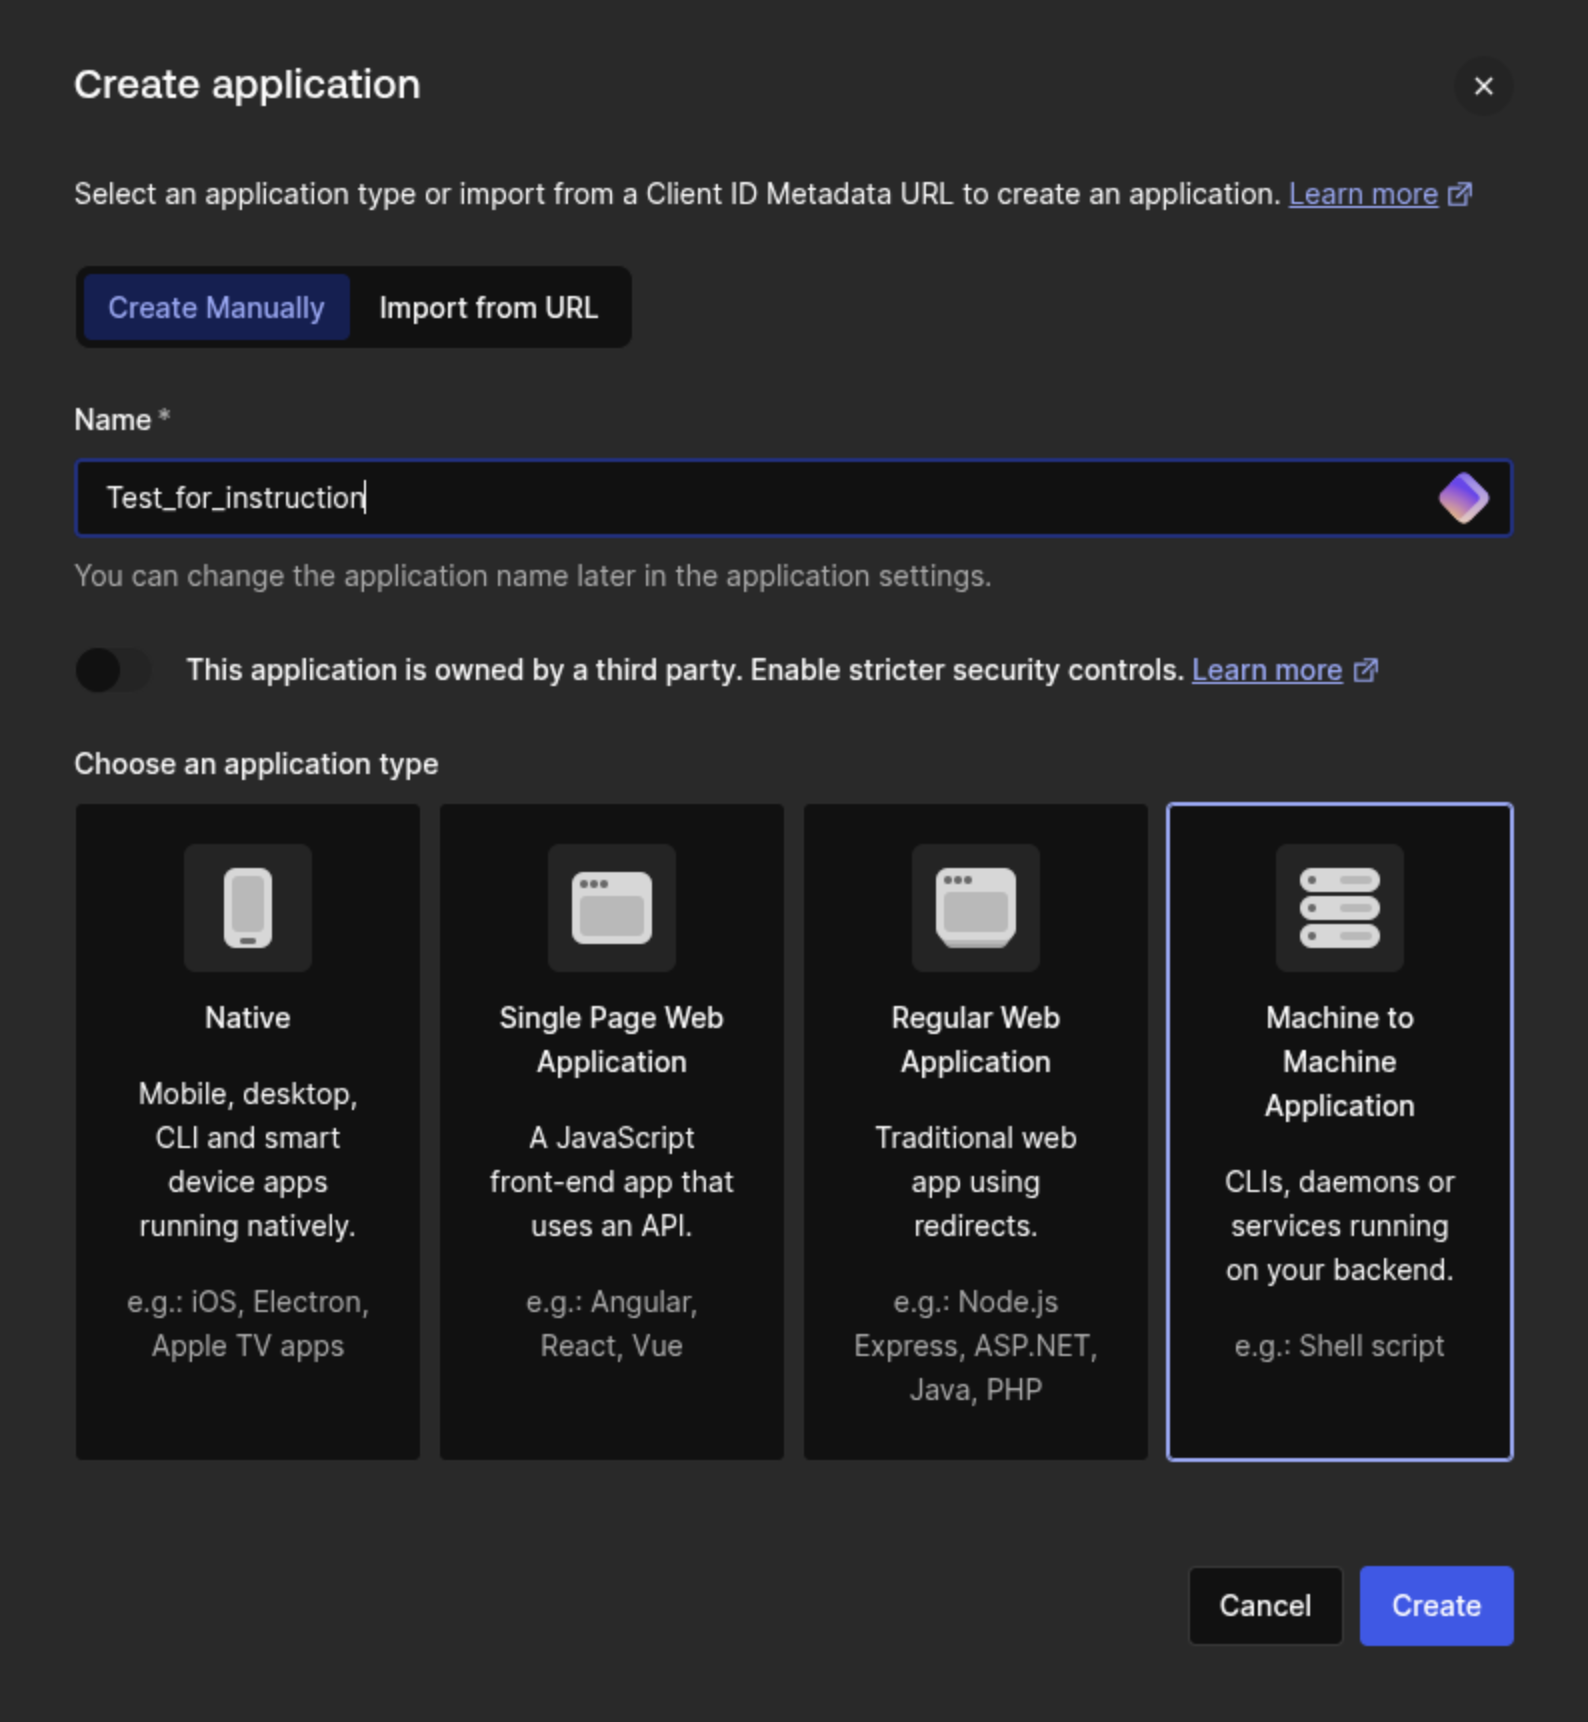The width and height of the screenshot is (1588, 1722).
Task: Focus the Name input field
Action: [793, 498]
